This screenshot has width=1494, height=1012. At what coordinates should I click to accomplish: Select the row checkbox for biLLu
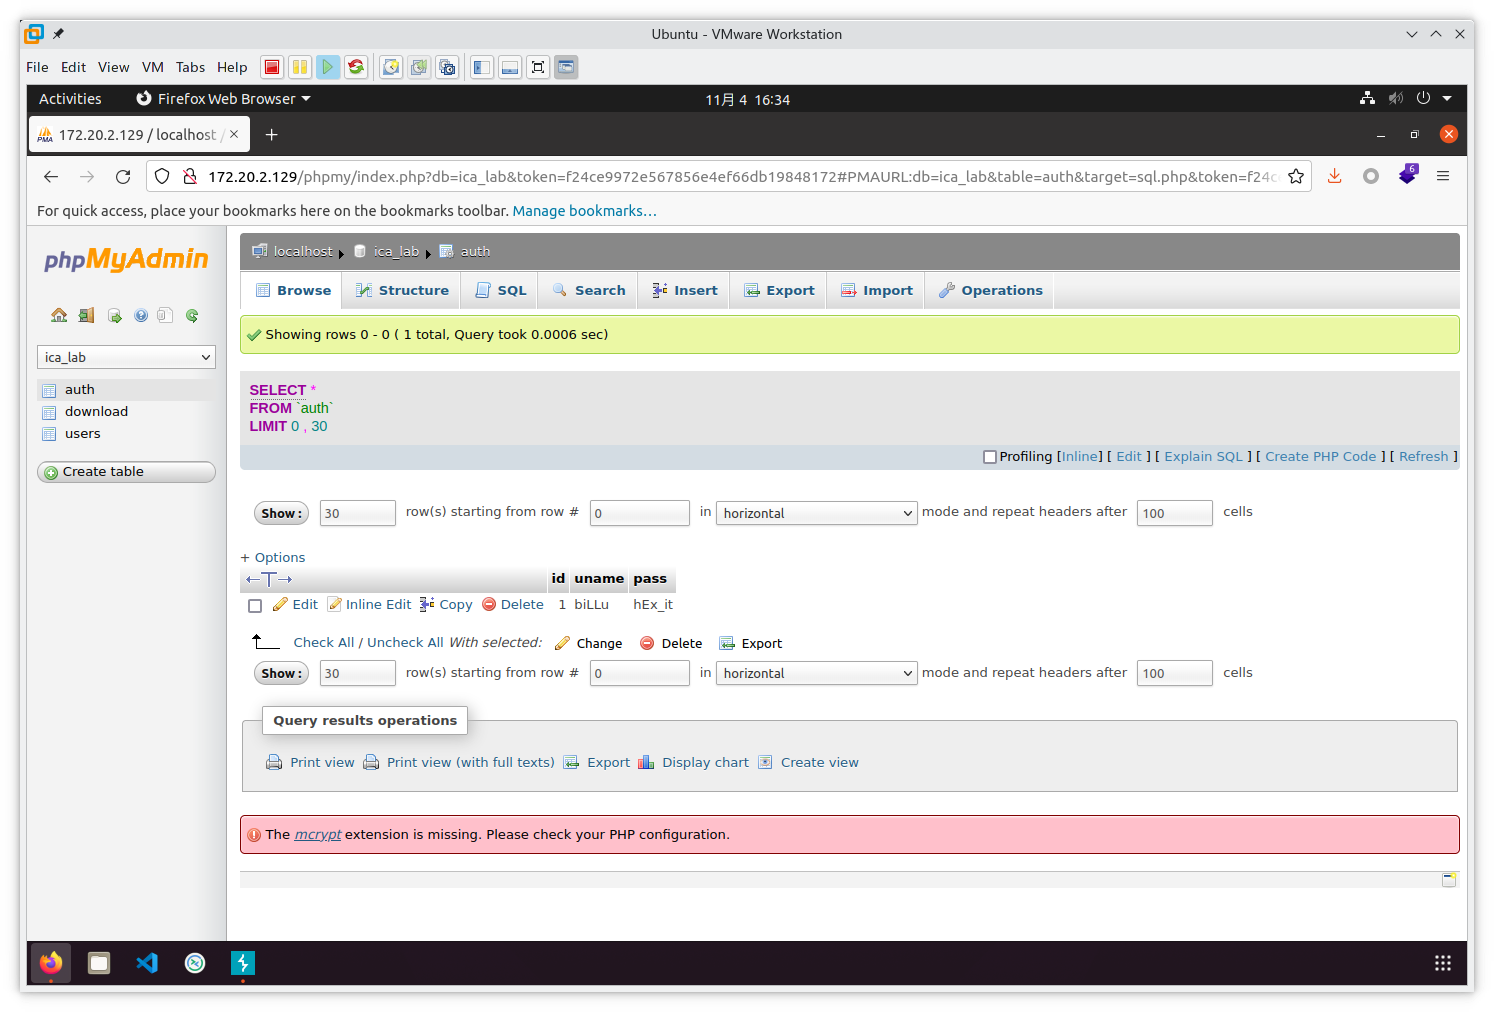(x=255, y=606)
